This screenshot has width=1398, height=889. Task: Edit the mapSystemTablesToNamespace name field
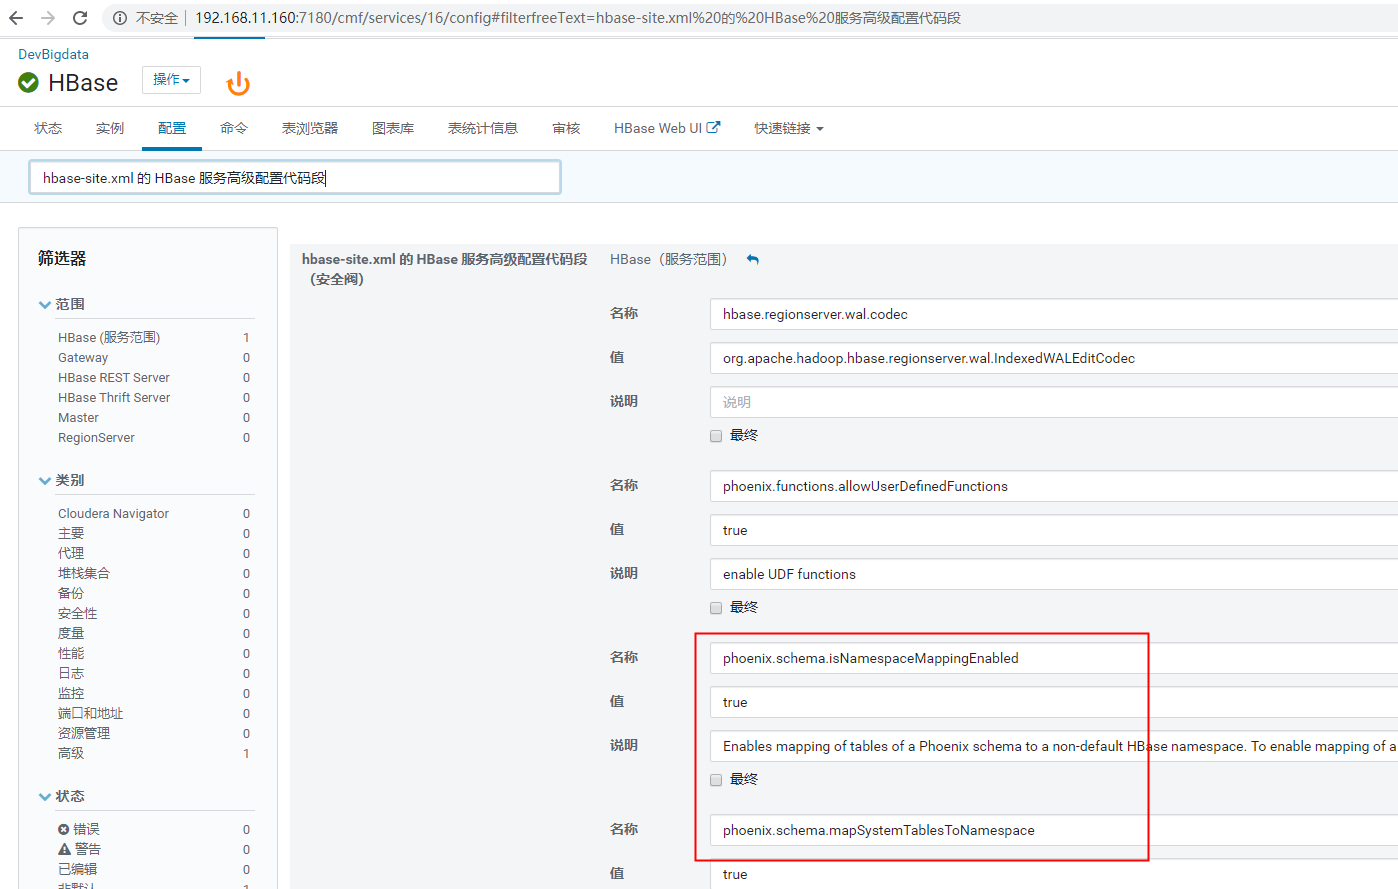(1054, 830)
